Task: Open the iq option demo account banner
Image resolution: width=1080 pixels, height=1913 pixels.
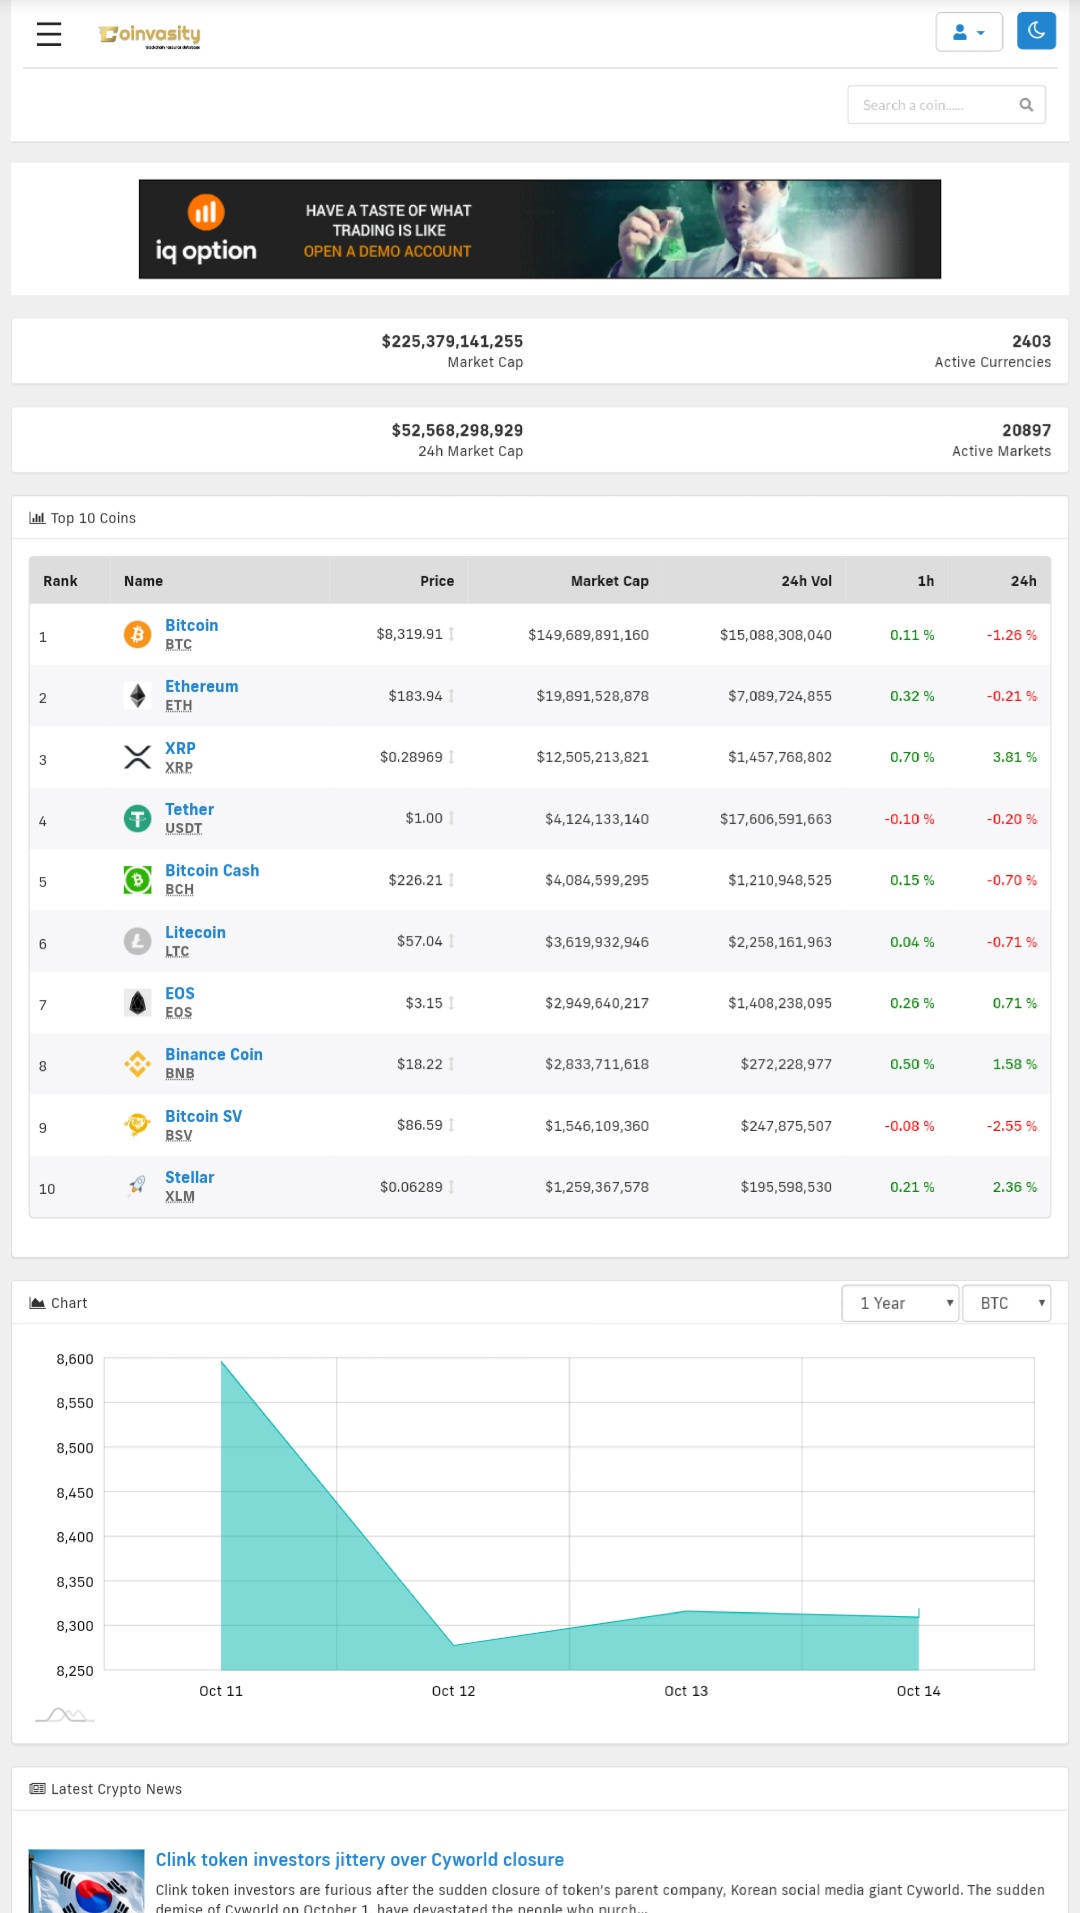Action: (x=540, y=229)
